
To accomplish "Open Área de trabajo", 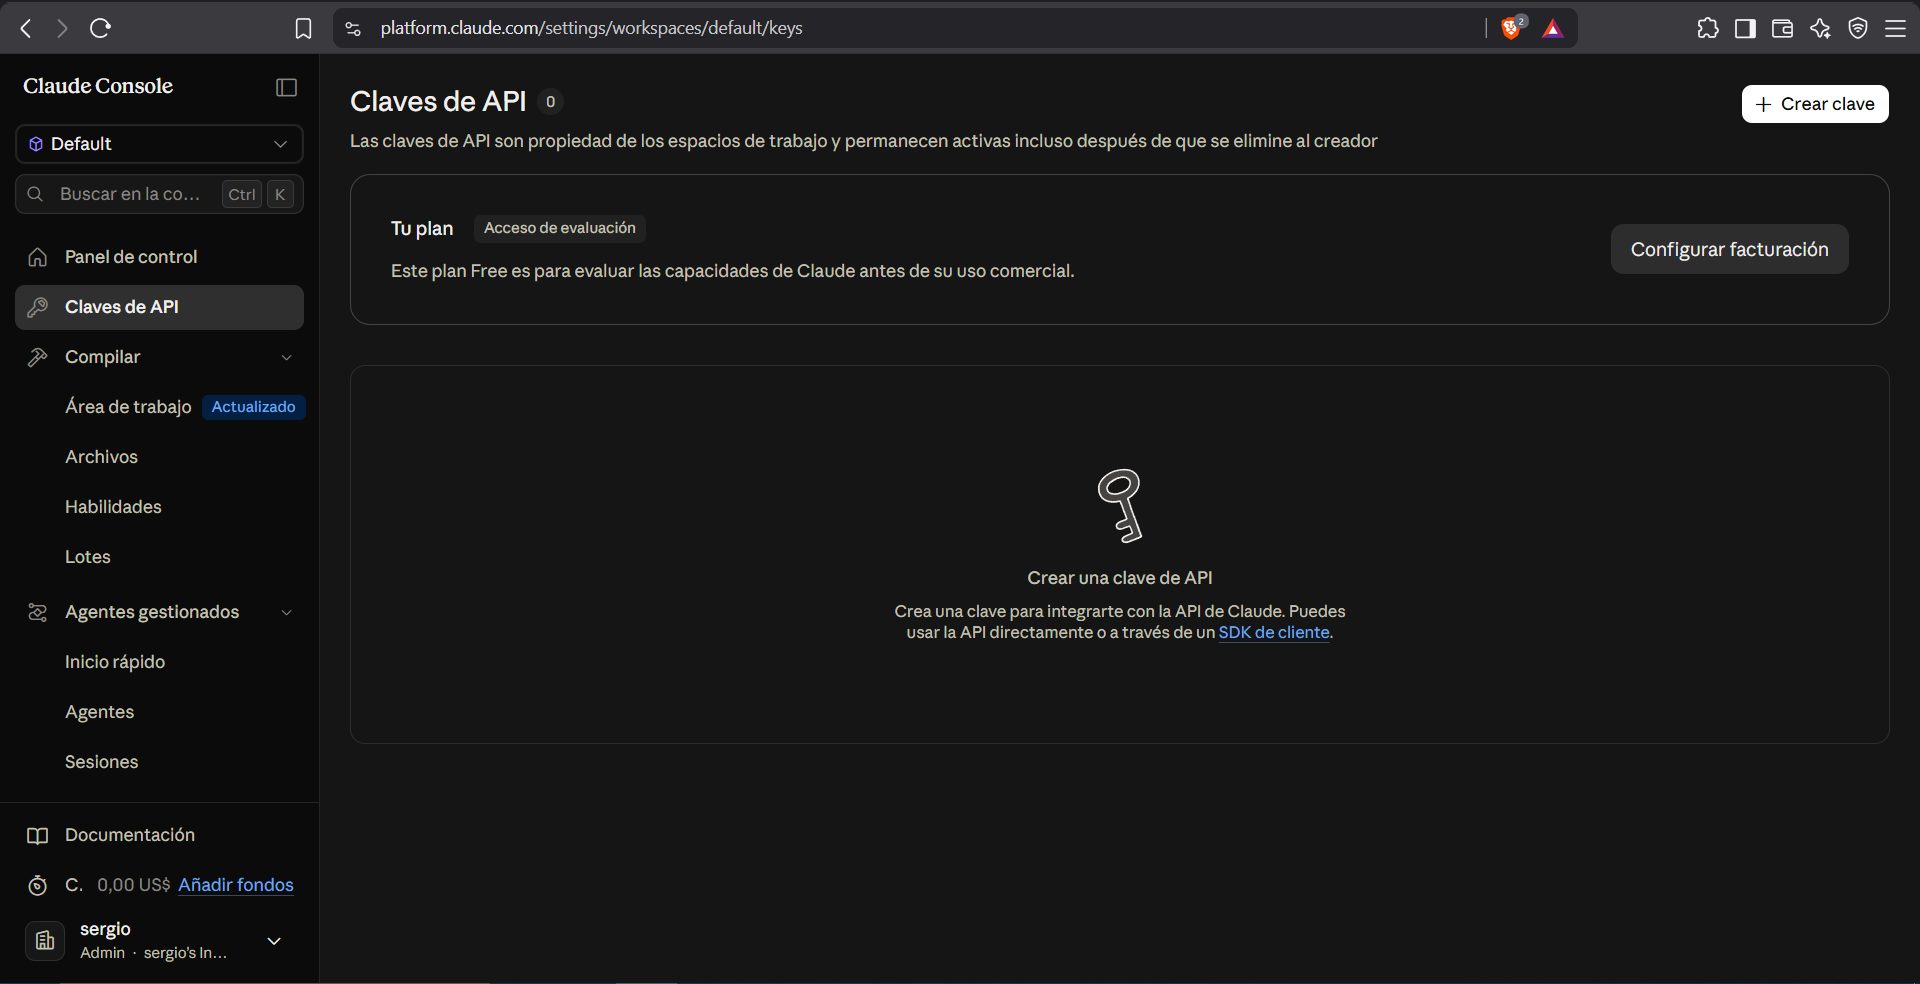I will 128,407.
